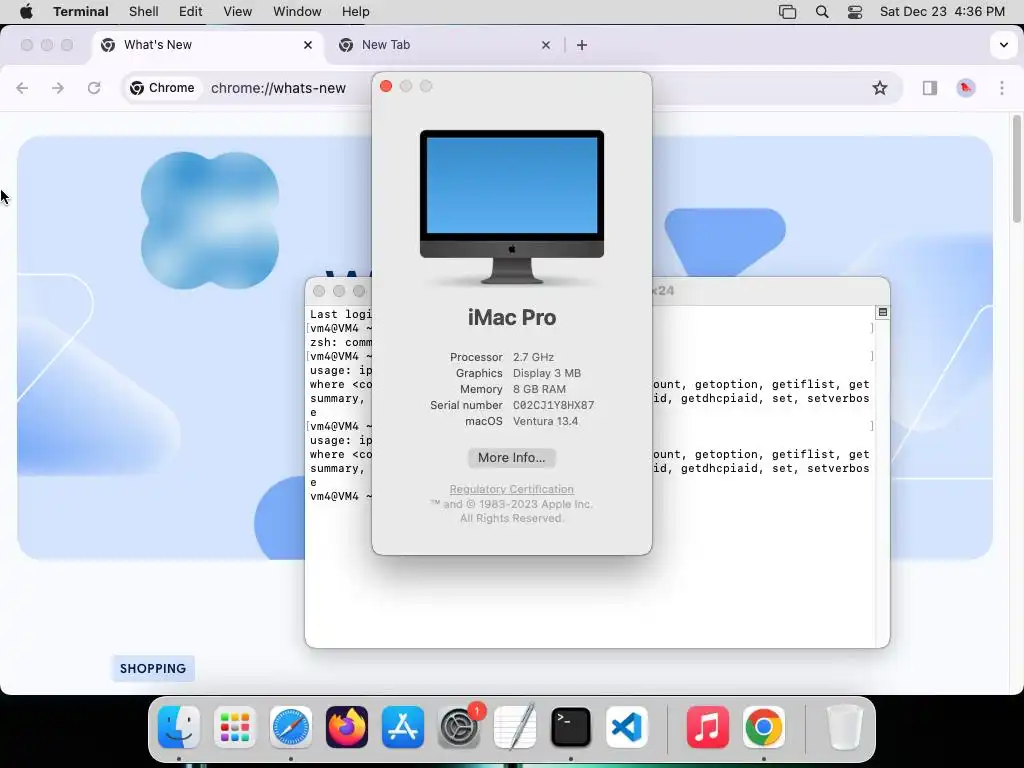Open the Edit menu

[x=191, y=12]
